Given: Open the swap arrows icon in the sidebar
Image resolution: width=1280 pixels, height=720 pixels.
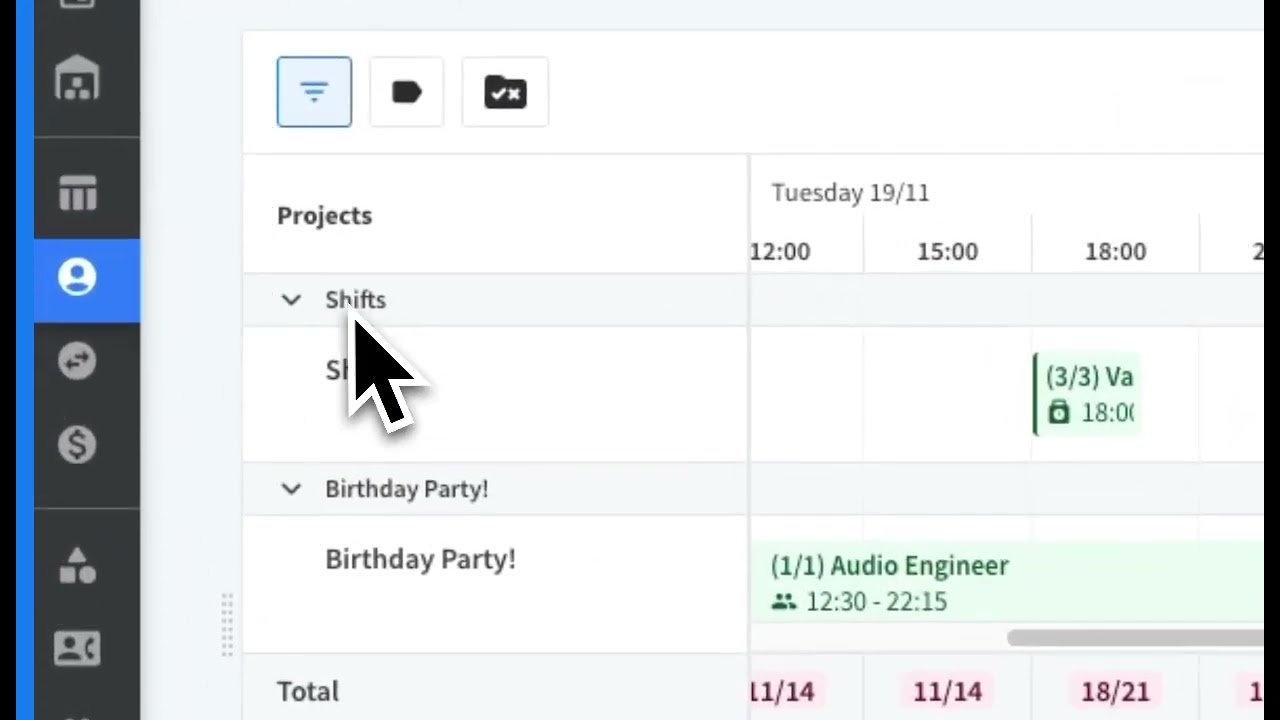Looking at the screenshot, I should pyautogui.click(x=77, y=361).
